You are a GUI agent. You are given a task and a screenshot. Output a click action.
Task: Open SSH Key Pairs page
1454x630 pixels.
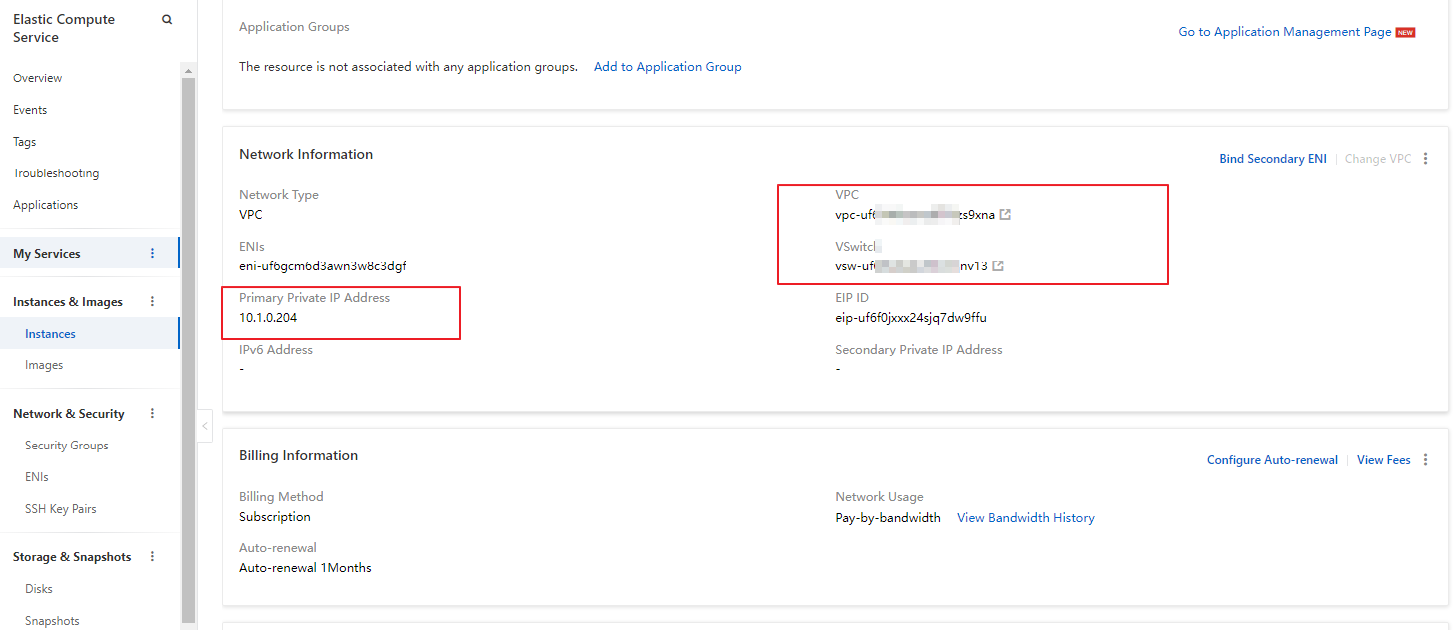pyautogui.click(x=61, y=509)
